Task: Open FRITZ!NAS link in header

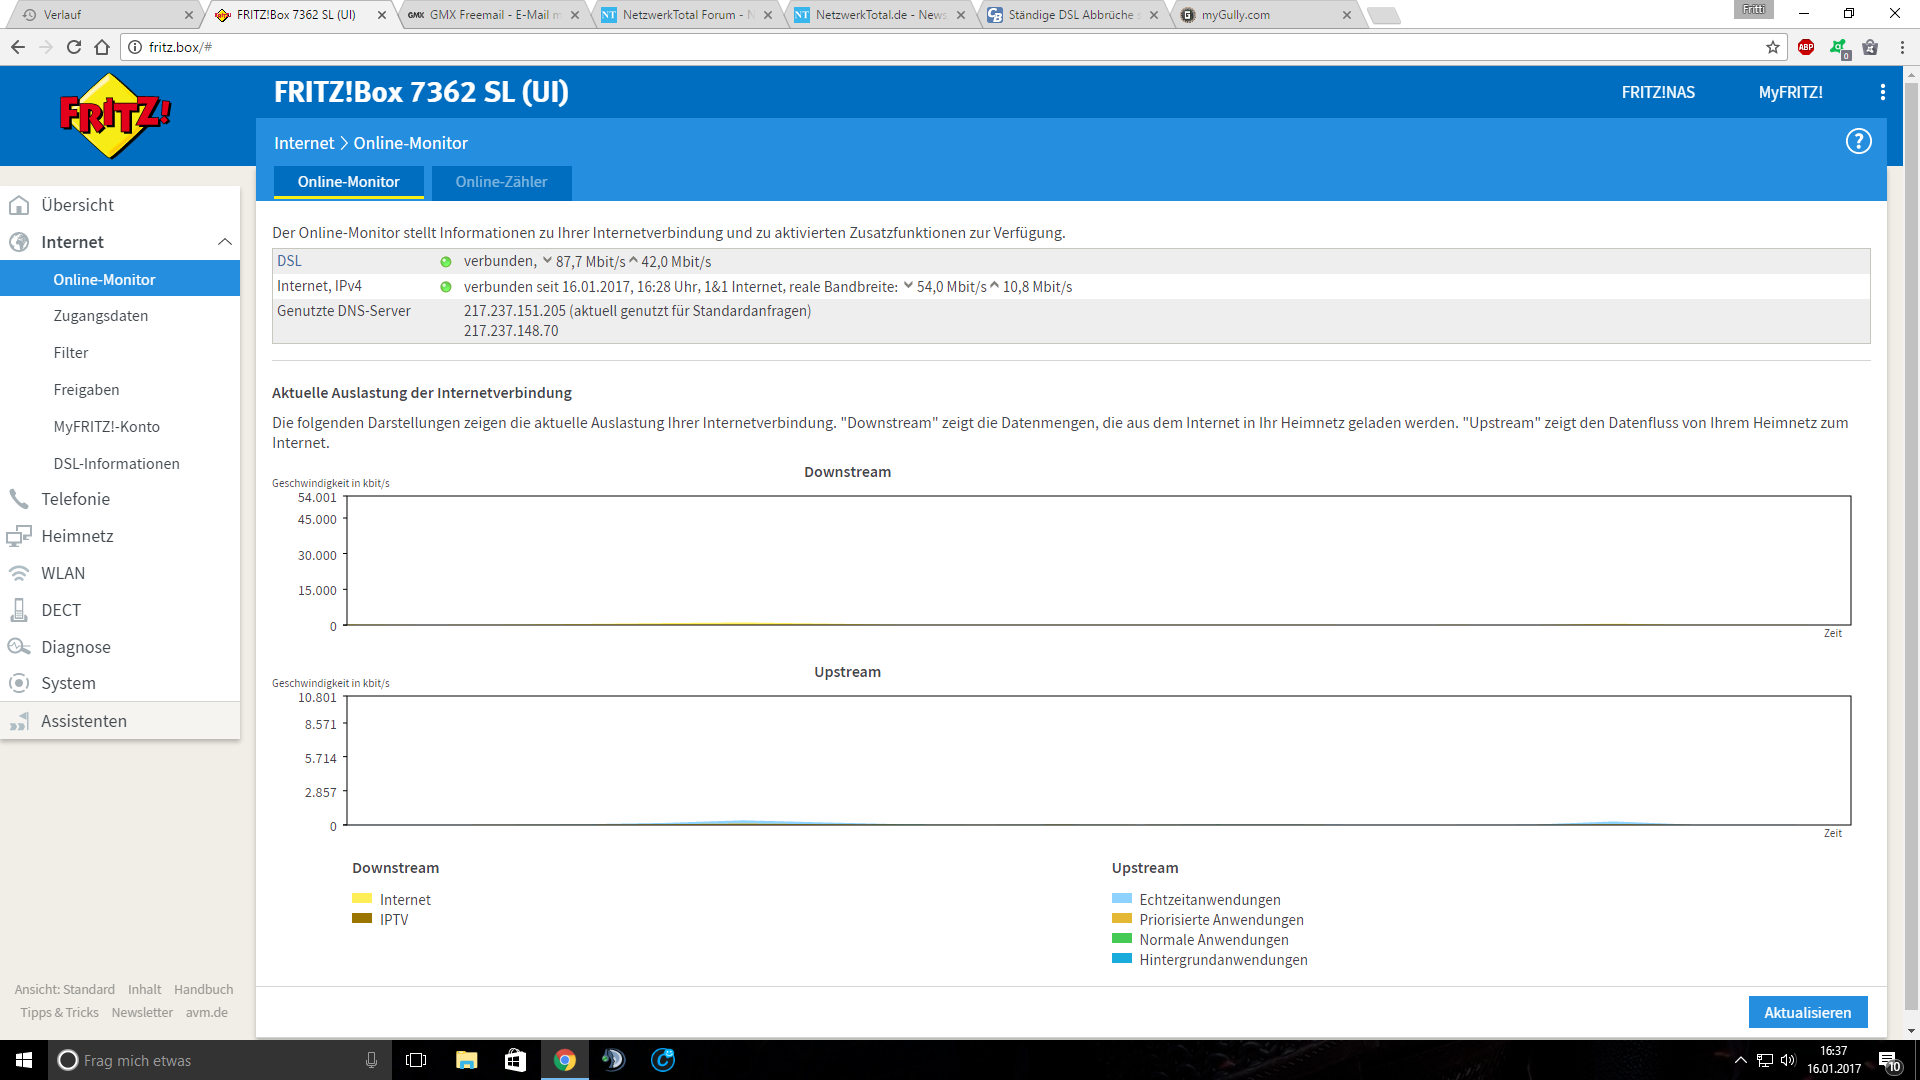Action: pyautogui.click(x=1657, y=92)
